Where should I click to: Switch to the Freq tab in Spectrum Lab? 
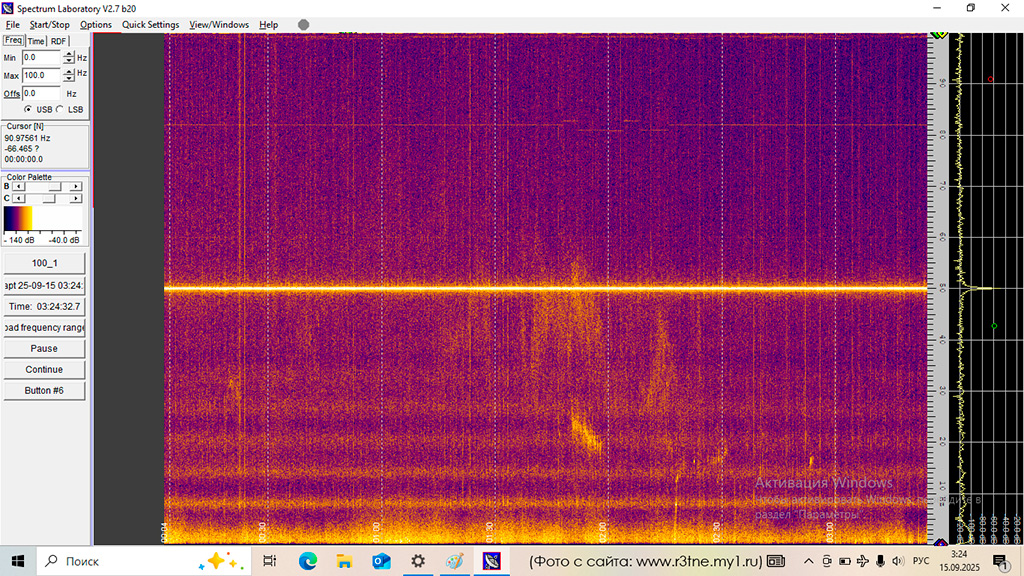13,40
